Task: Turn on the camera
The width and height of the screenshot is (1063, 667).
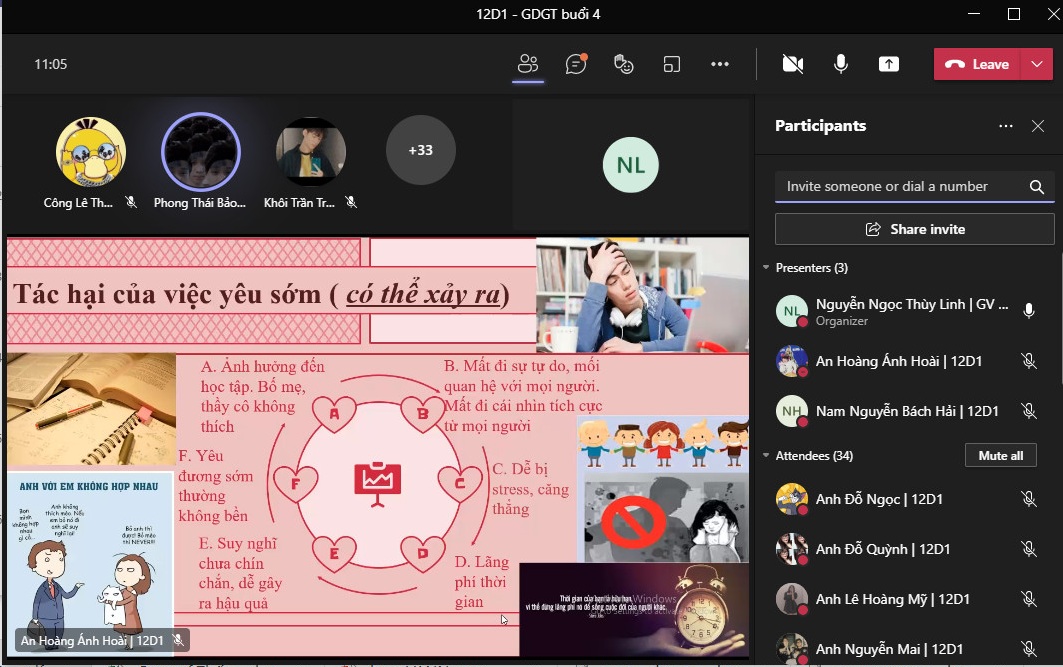Action: pyautogui.click(x=793, y=64)
